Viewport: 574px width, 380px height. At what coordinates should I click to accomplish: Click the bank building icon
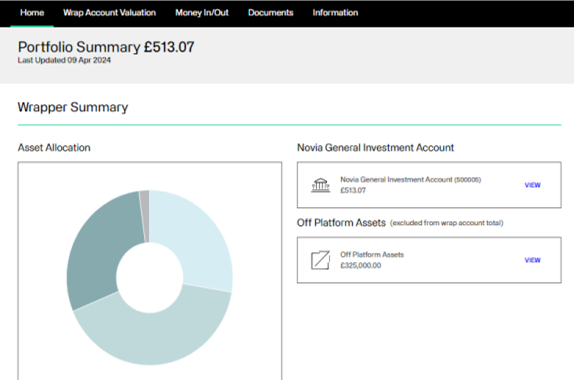point(320,185)
